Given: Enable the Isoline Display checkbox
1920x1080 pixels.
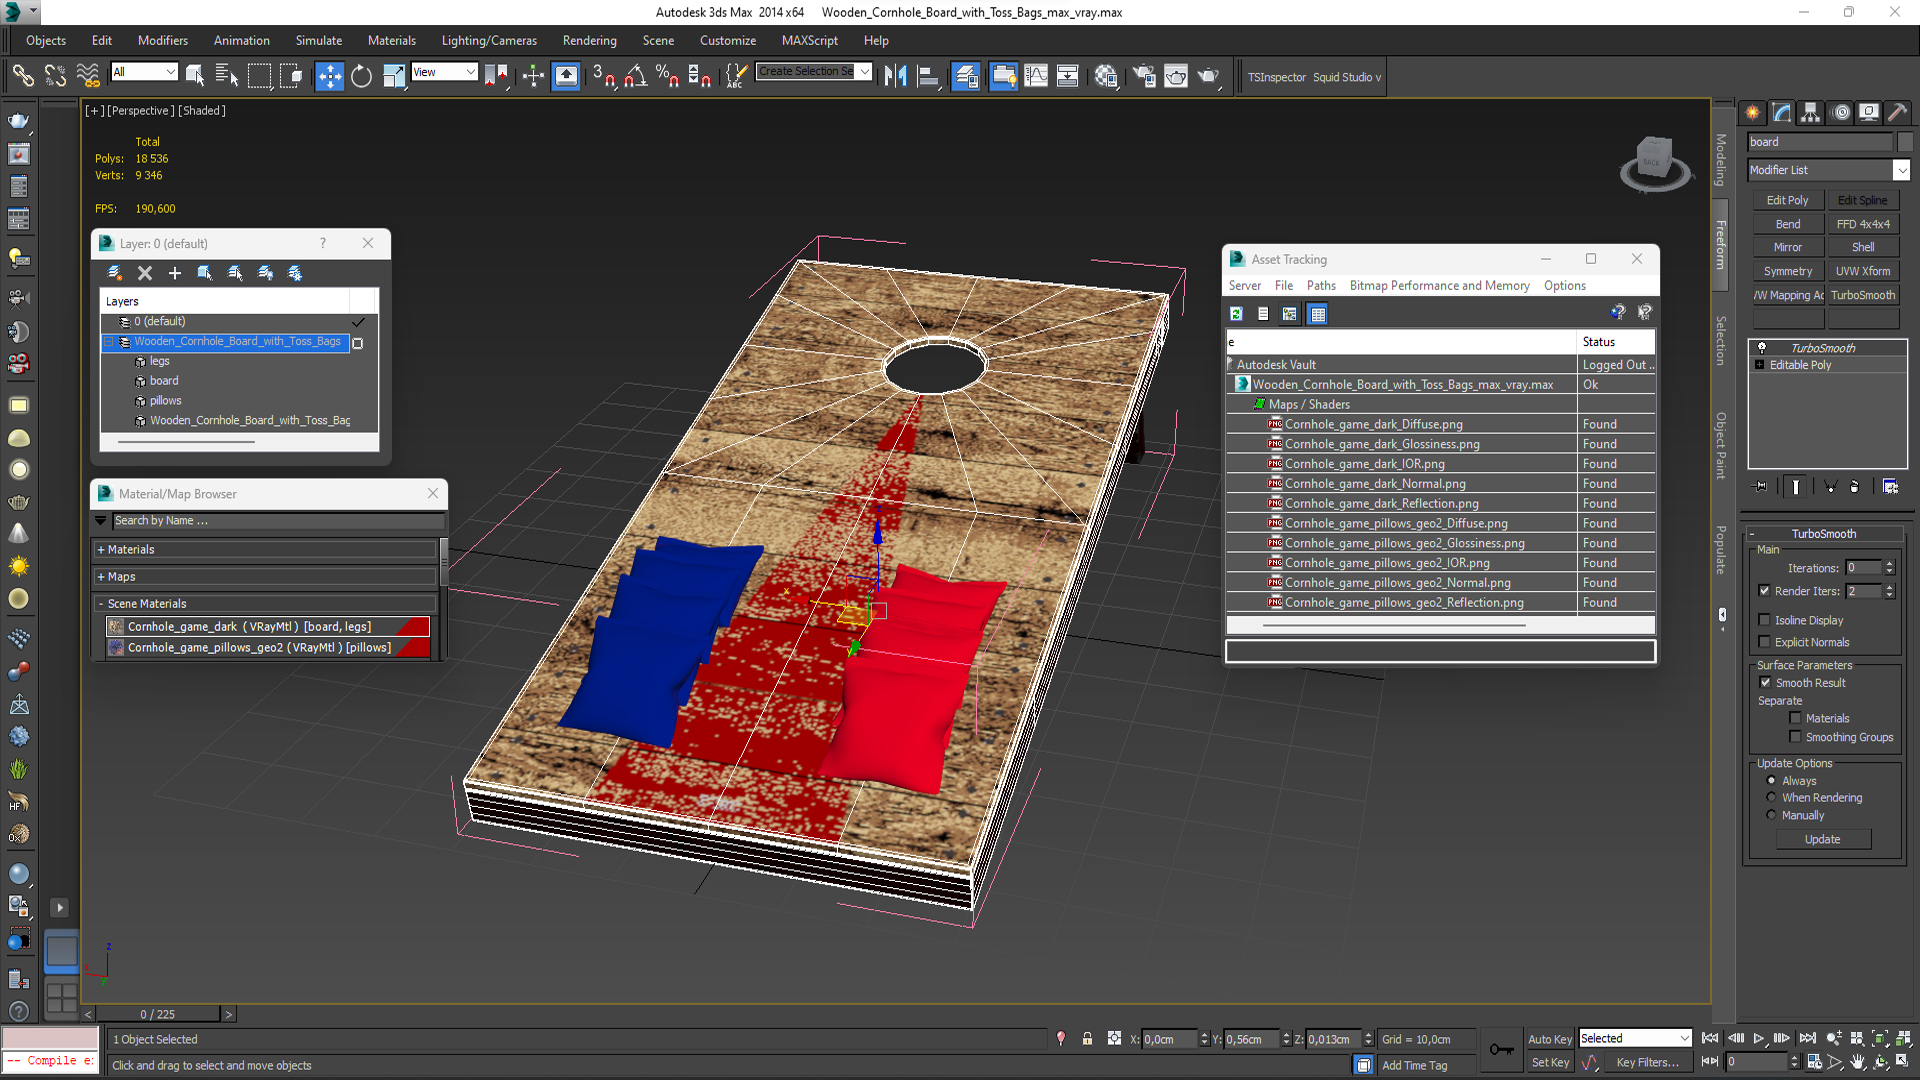Looking at the screenshot, I should pos(1765,620).
